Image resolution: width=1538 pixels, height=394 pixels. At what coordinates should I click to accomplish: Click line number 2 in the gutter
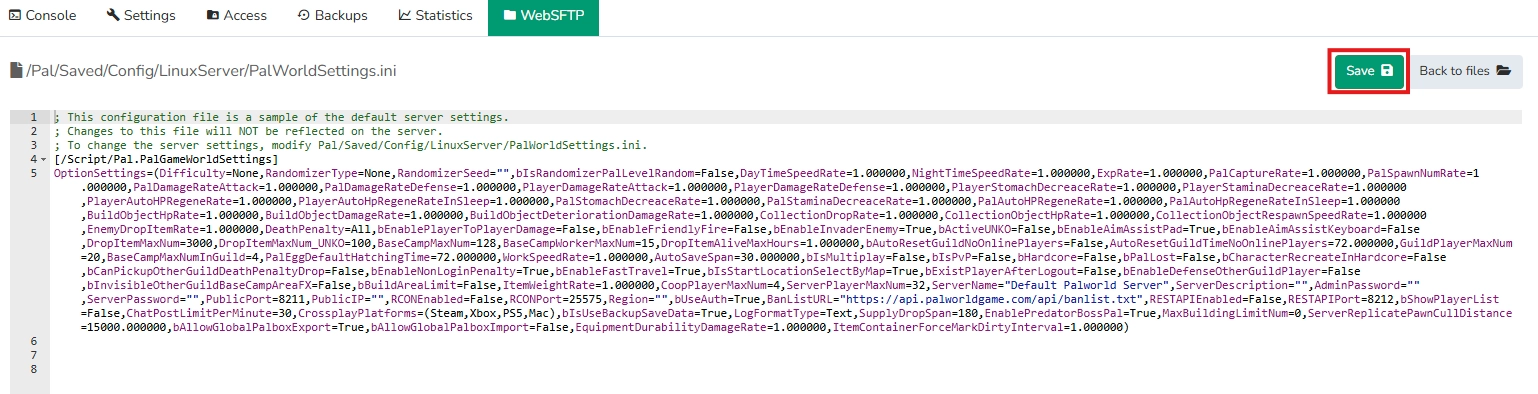click(x=34, y=131)
